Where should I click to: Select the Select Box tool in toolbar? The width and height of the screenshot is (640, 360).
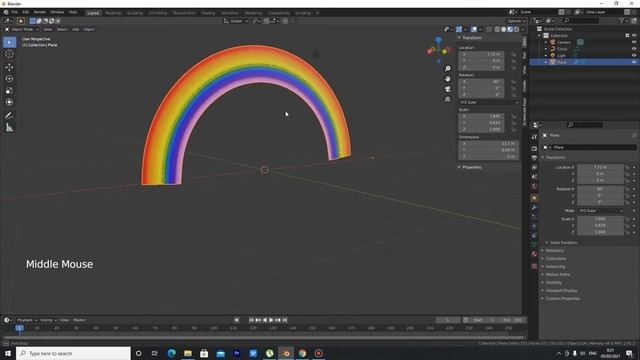(x=9, y=42)
